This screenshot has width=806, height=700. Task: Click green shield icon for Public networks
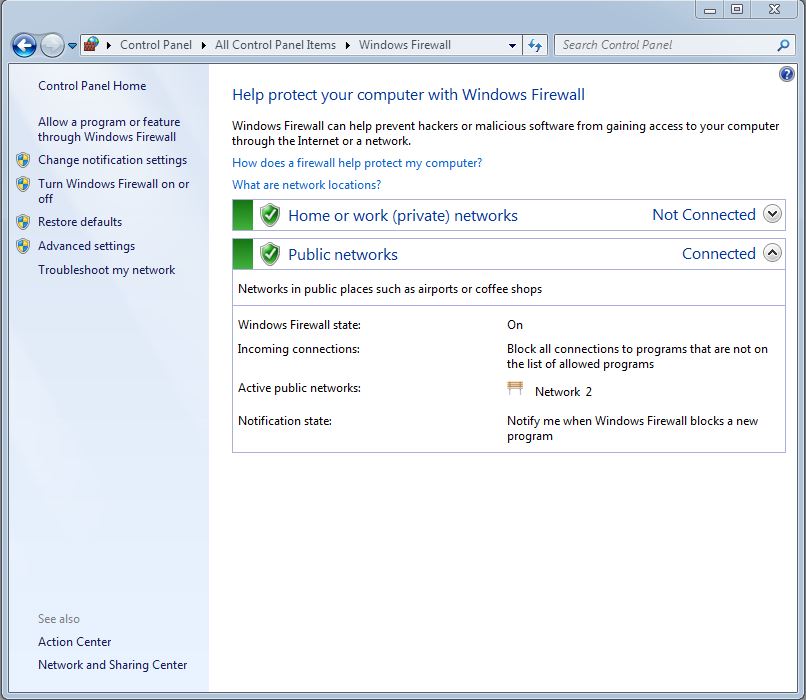(x=270, y=254)
